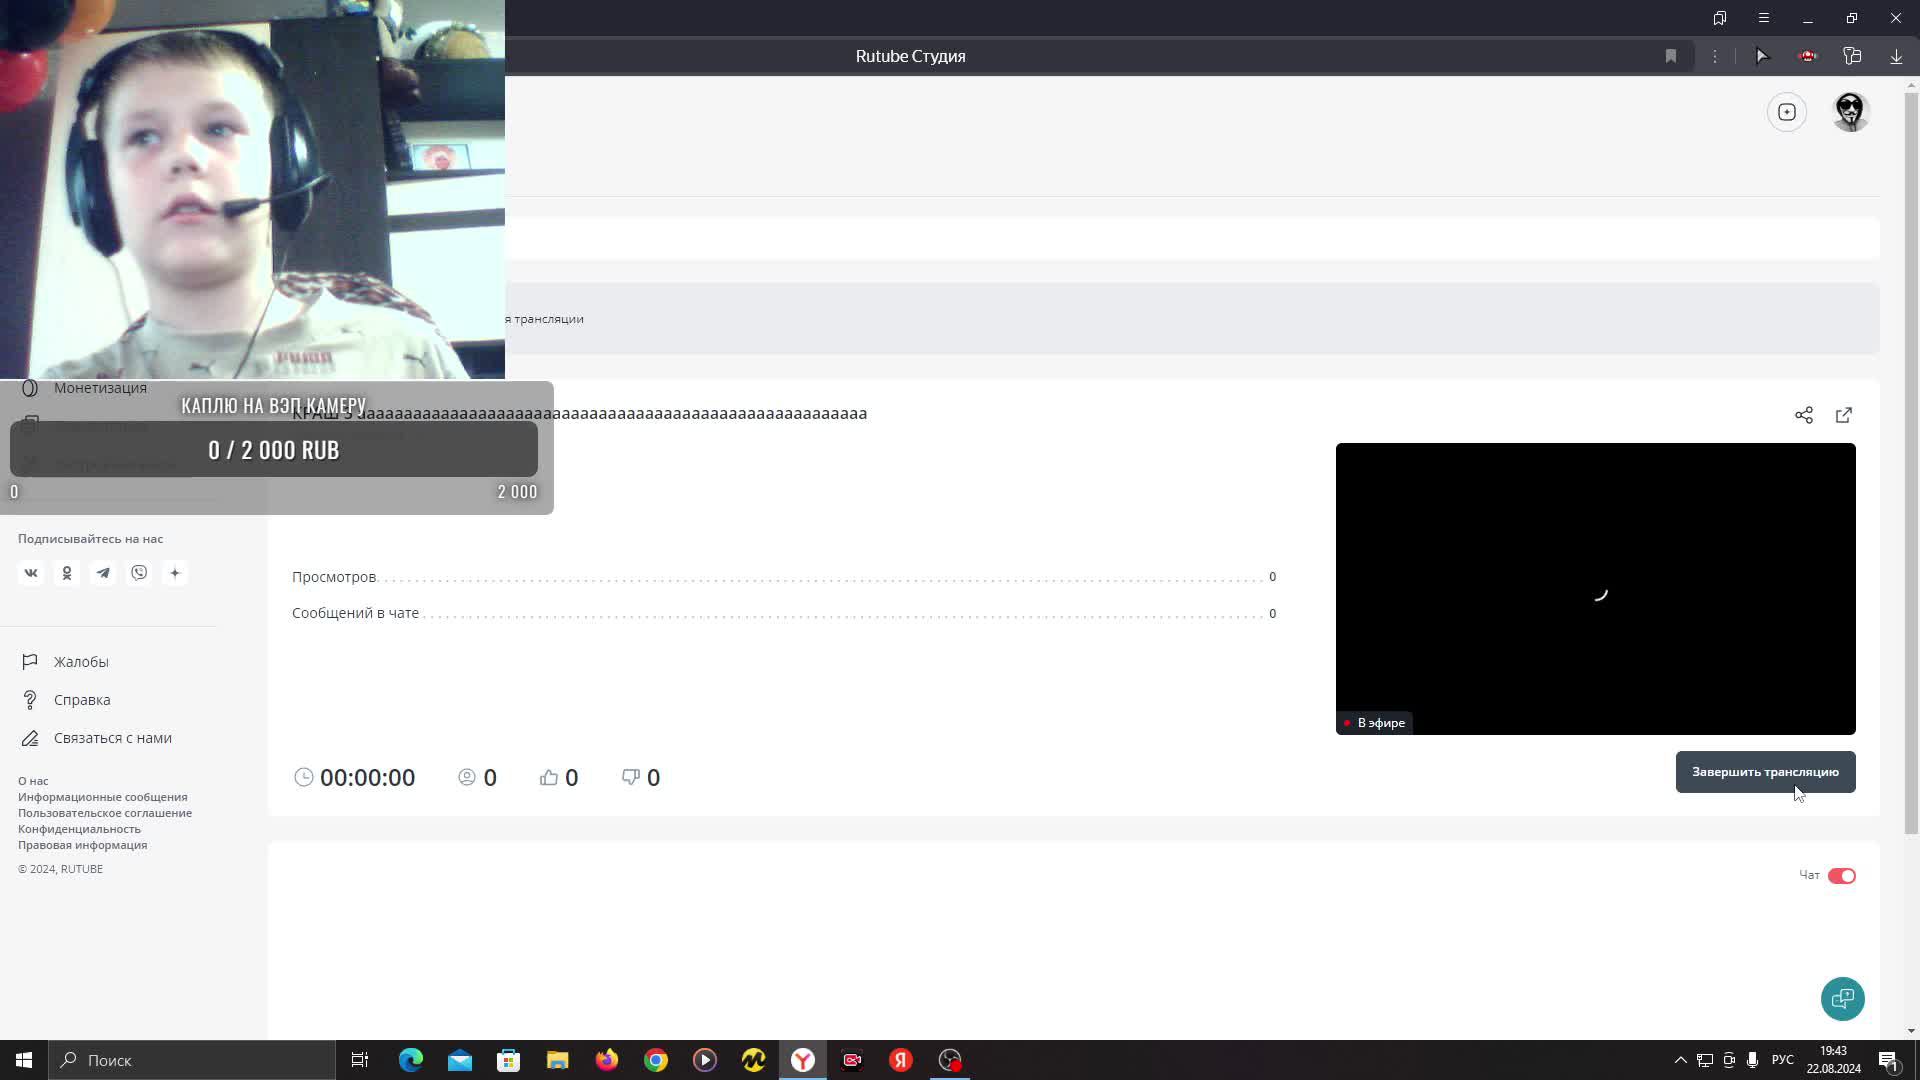Open the Справка menu item
Viewport: 1920px width, 1080px height.
click(82, 700)
